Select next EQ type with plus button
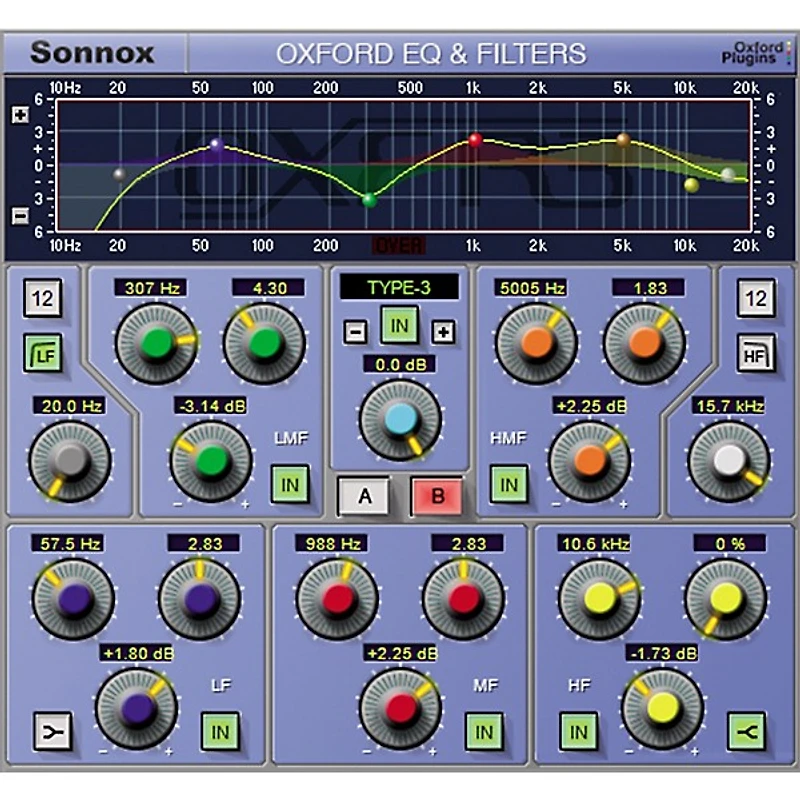The height and width of the screenshot is (800, 800). click(x=443, y=332)
